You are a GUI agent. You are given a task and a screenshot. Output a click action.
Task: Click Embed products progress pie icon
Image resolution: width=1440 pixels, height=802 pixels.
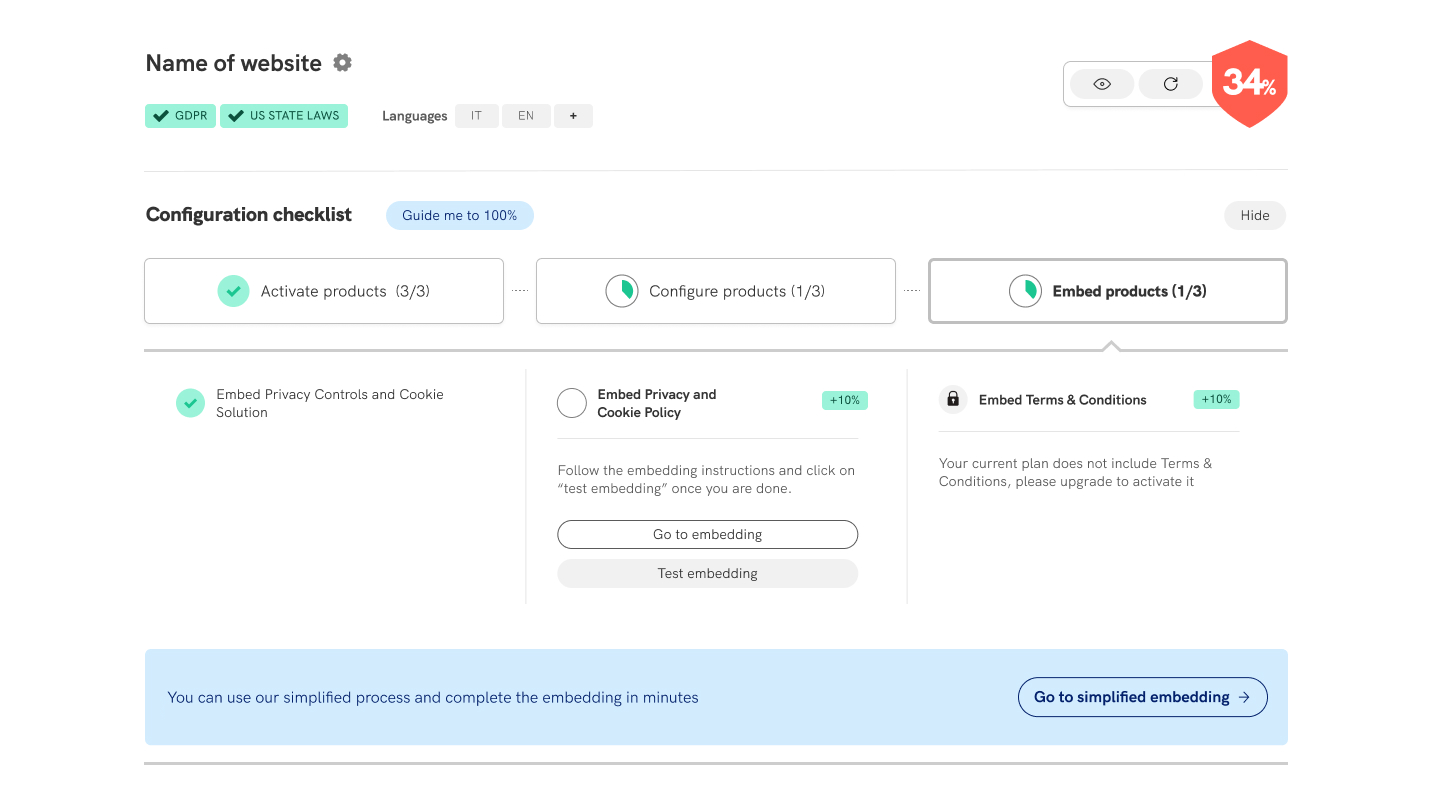click(1025, 291)
